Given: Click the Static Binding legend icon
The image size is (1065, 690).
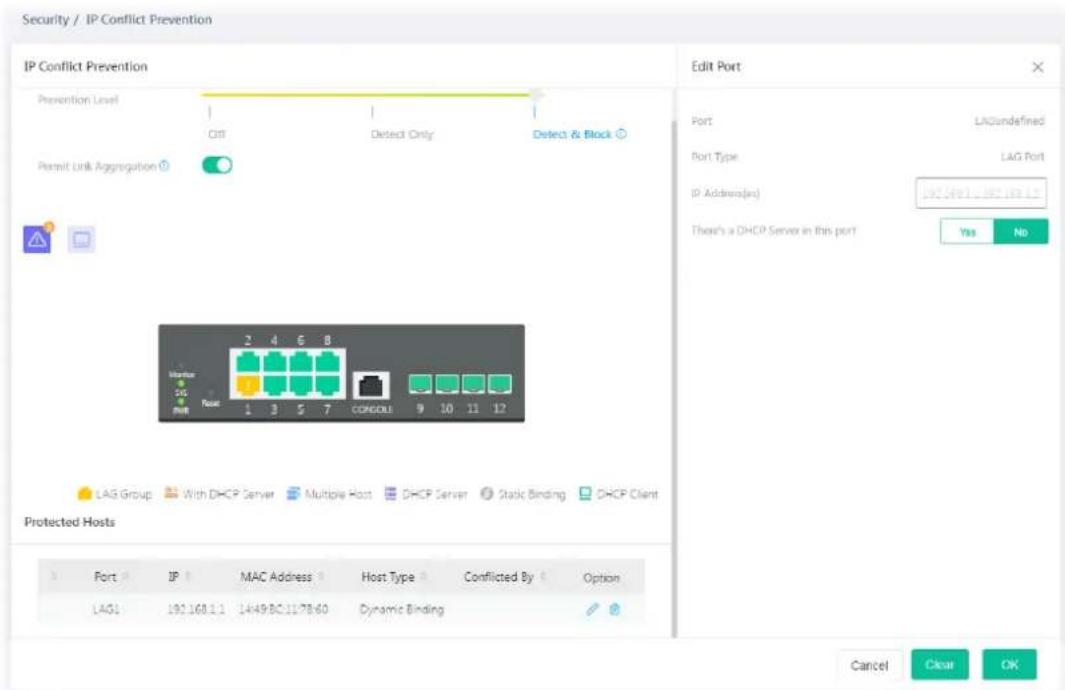Looking at the screenshot, I should coord(486,493).
